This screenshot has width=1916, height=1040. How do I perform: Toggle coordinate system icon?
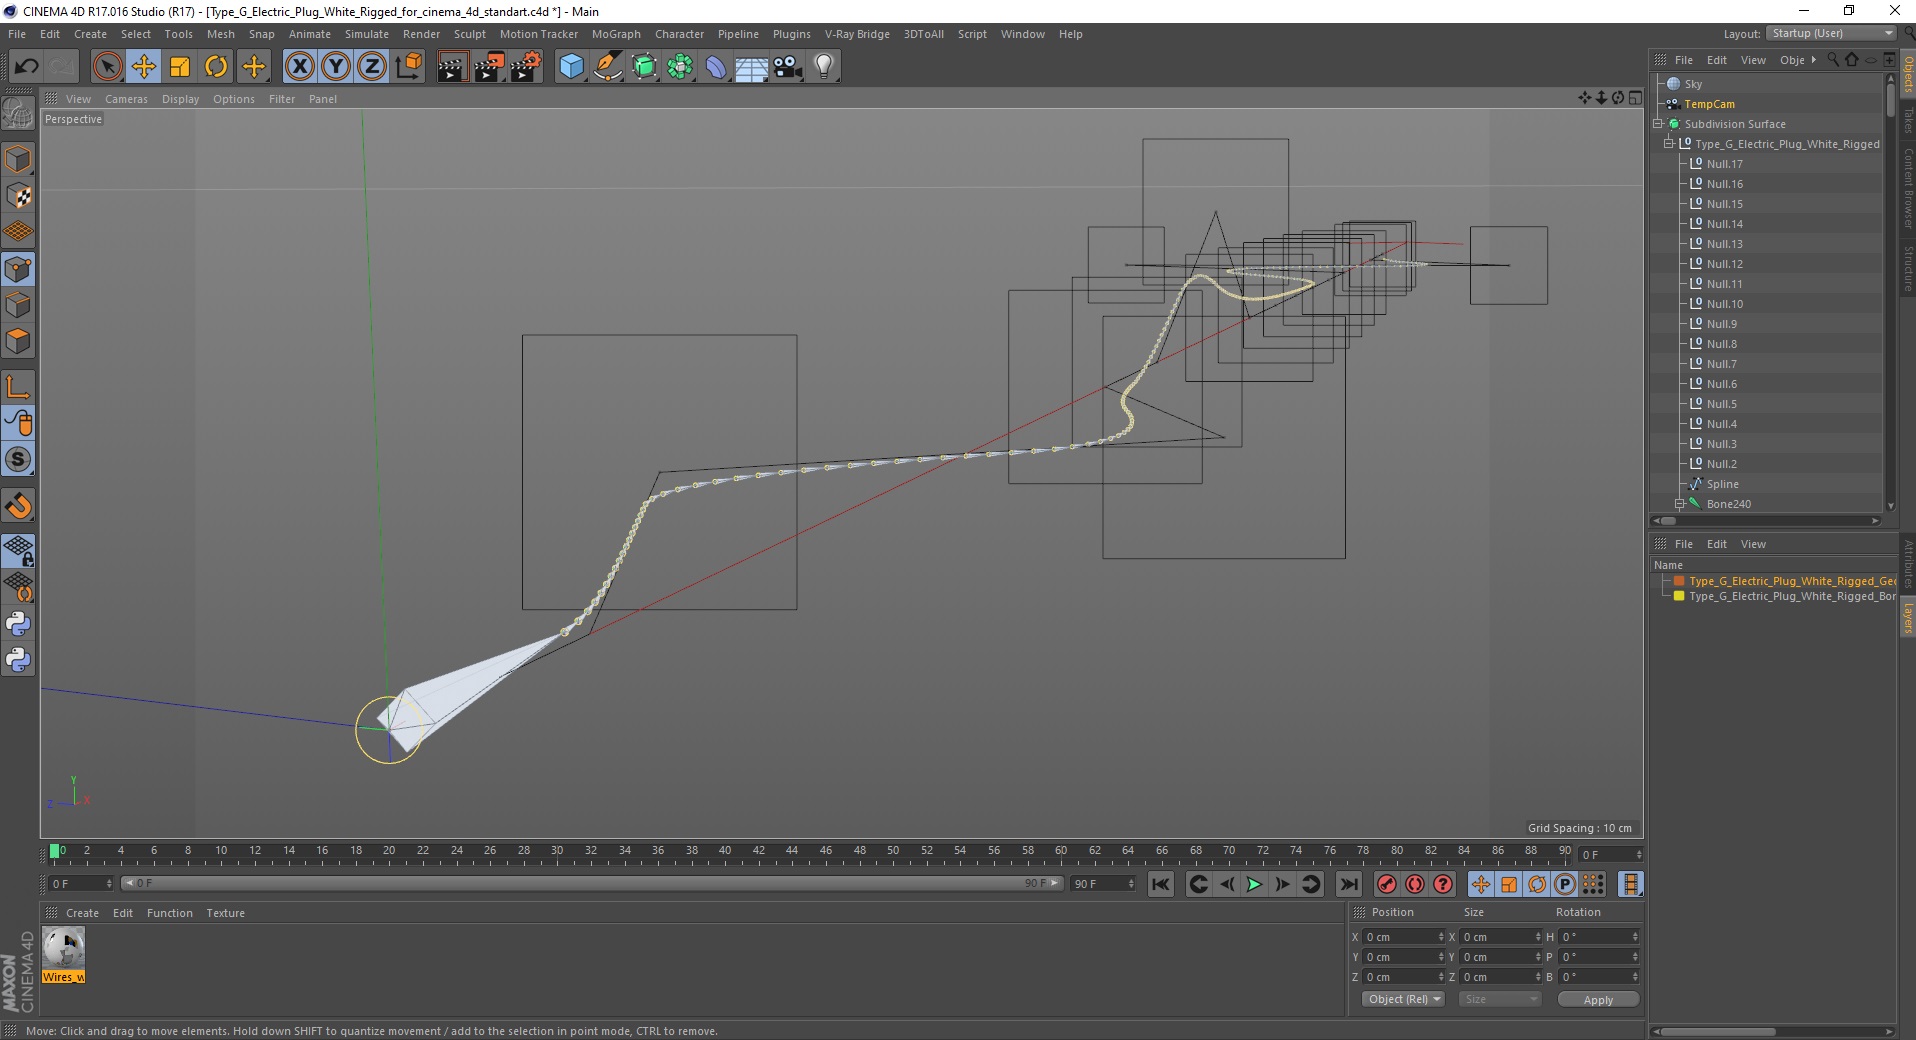pyautogui.click(x=408, y=67)
